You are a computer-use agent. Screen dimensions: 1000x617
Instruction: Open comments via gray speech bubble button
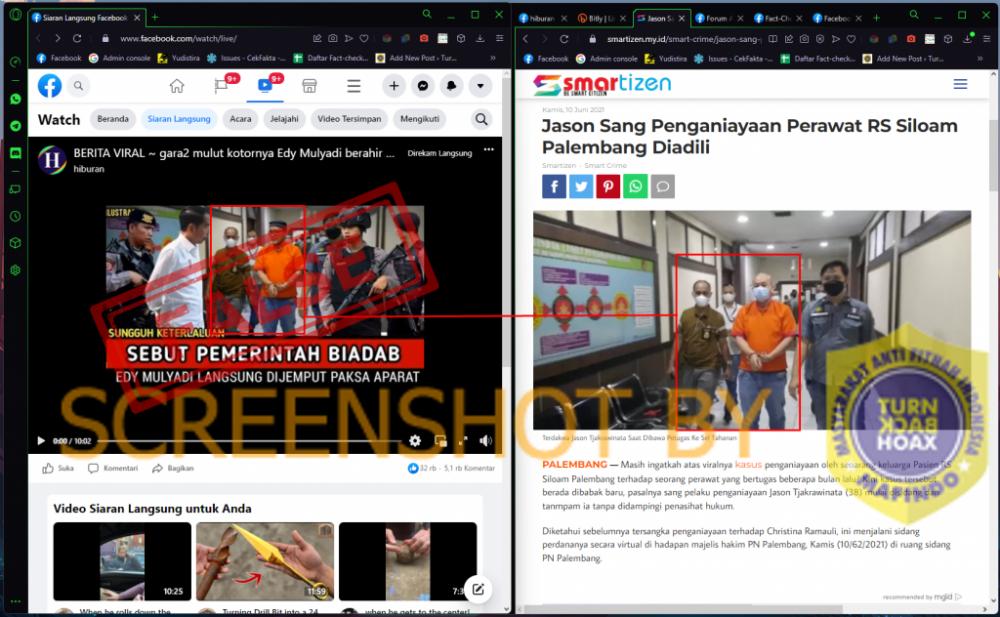pyautogui.click(x=663, y=186)
